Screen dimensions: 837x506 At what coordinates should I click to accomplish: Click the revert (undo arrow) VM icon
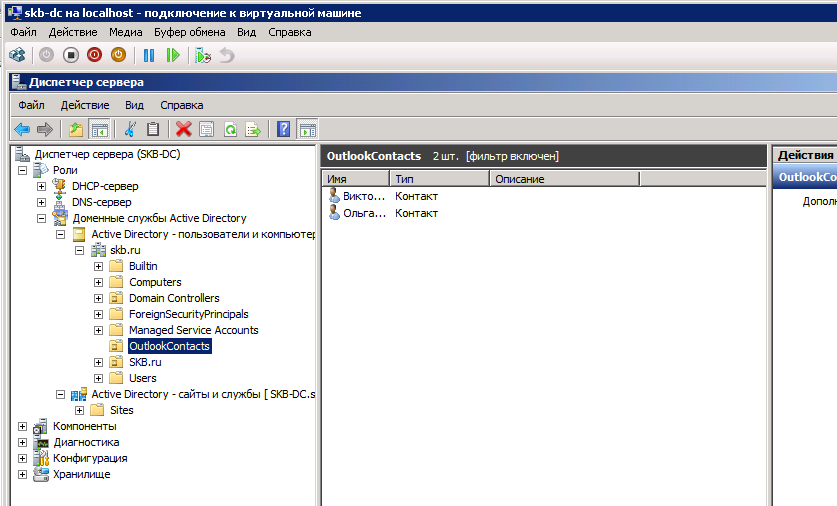pos(227,55)
